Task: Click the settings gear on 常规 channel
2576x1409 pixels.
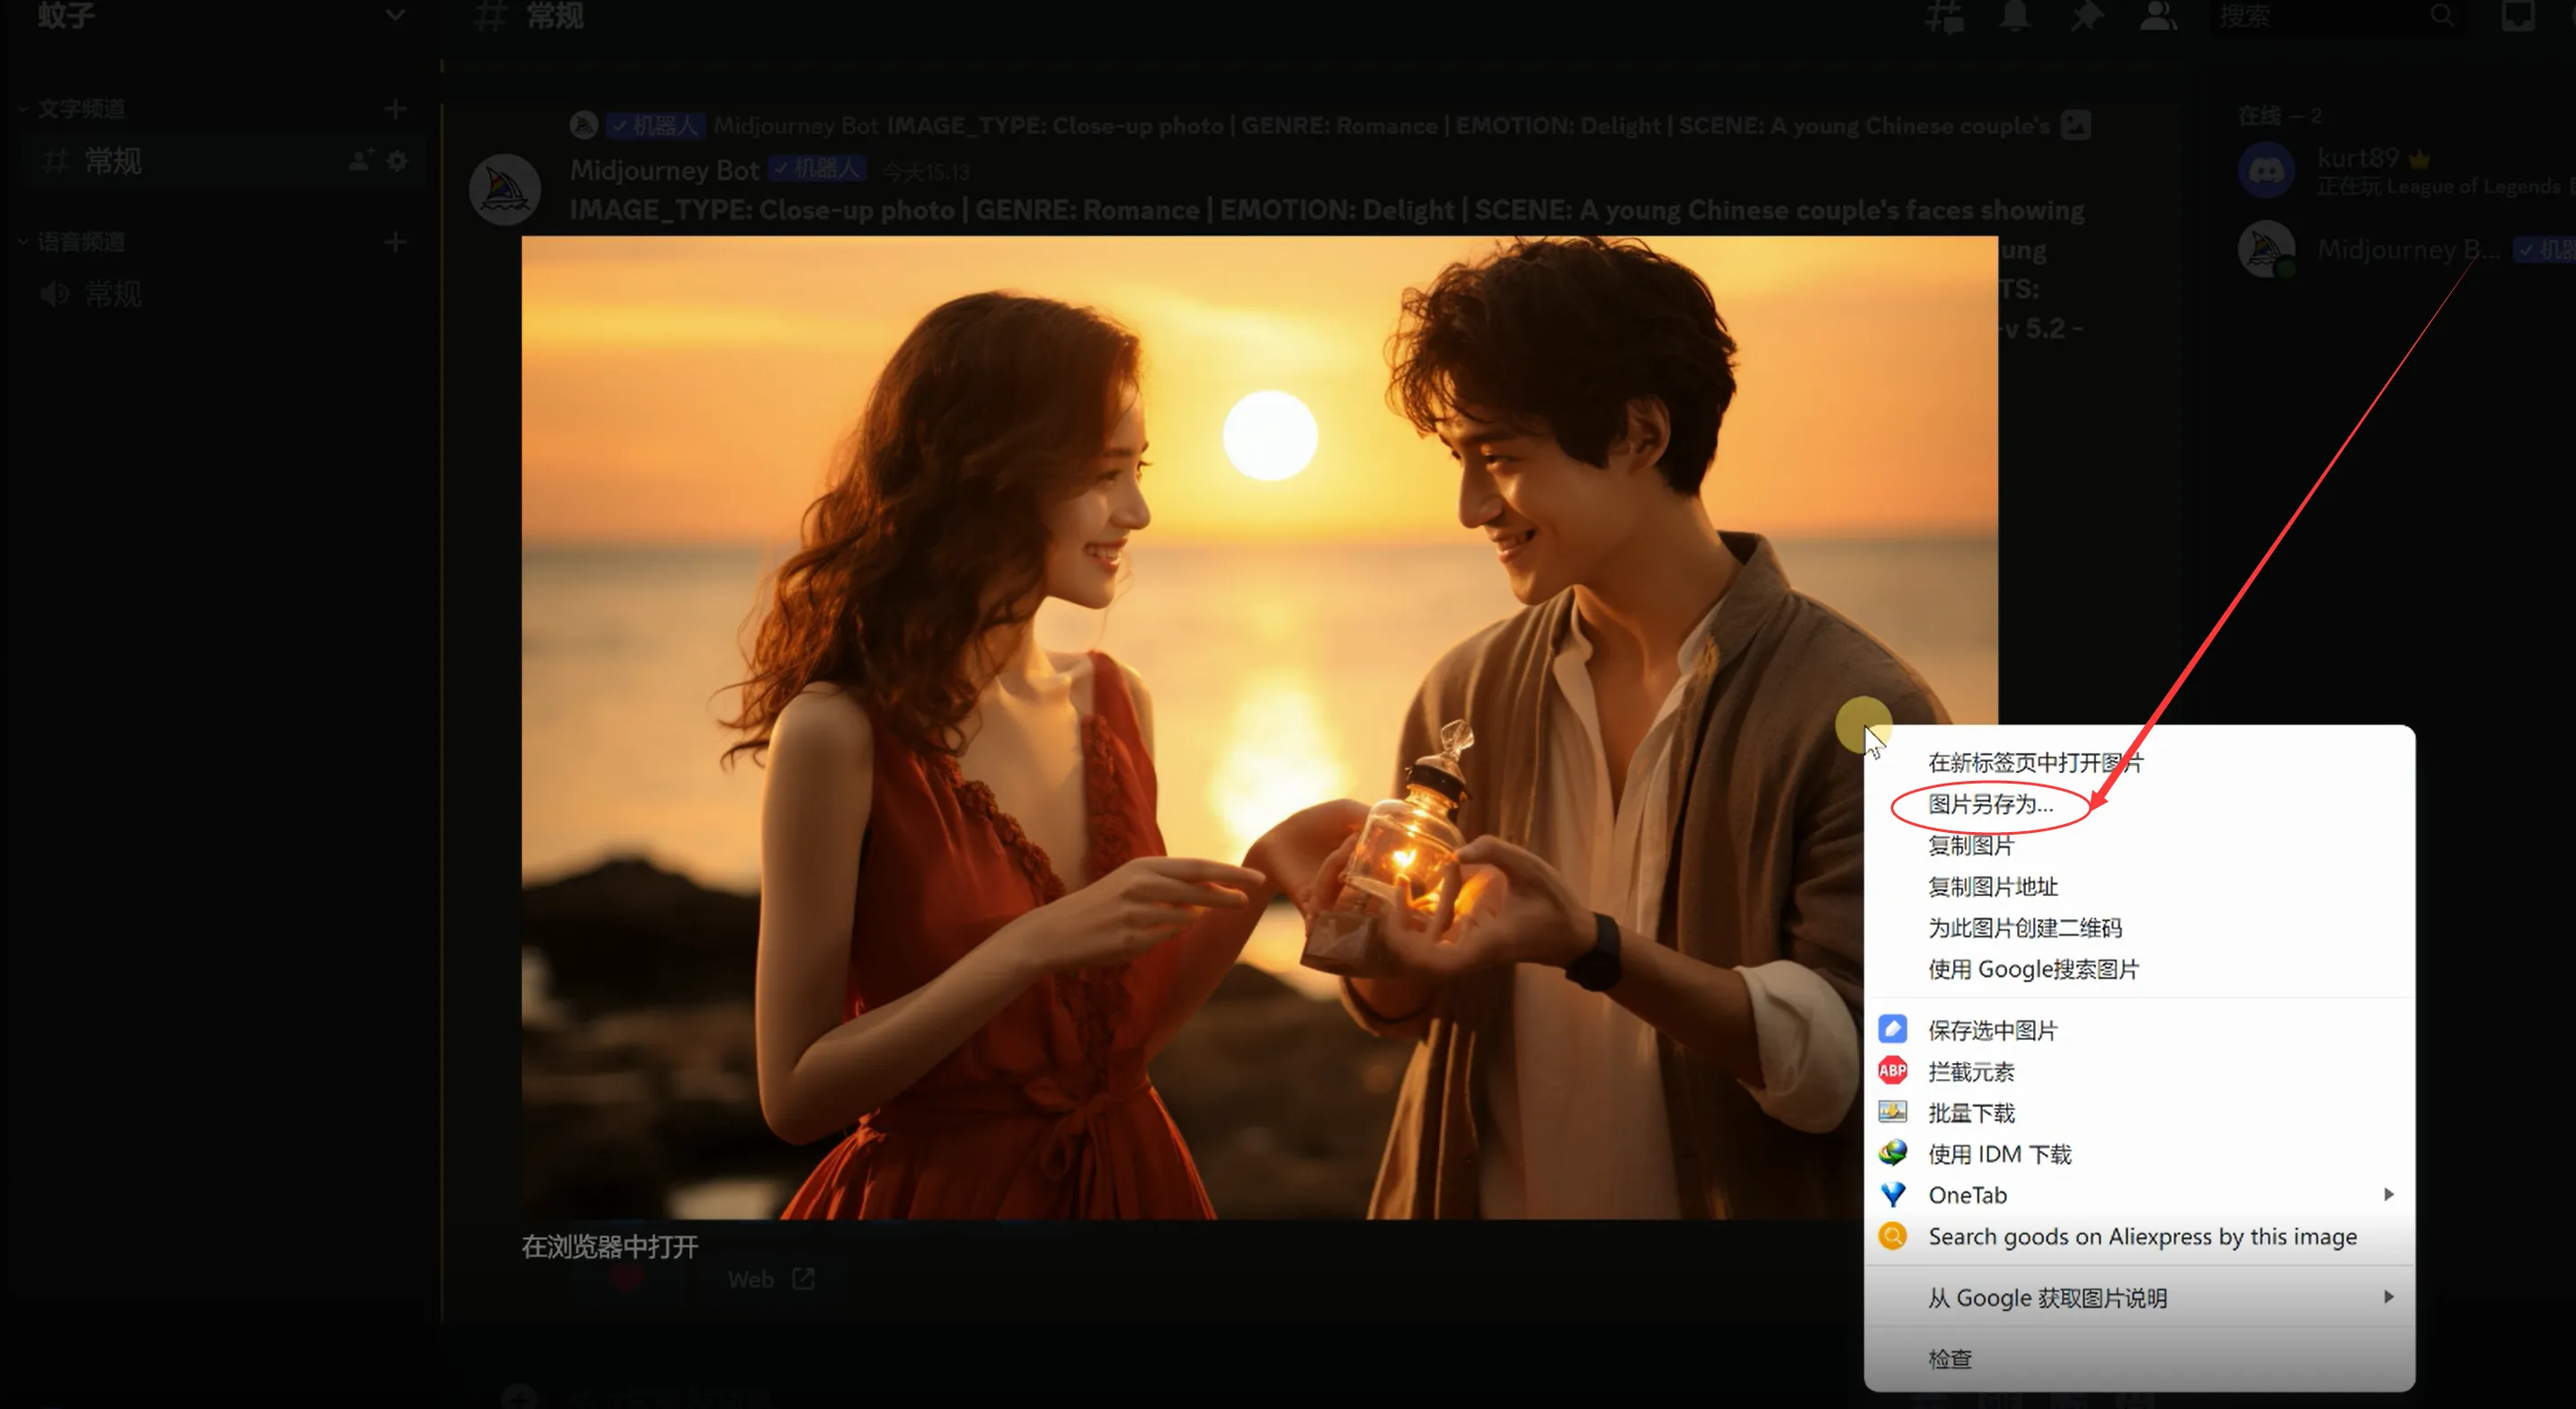Action: point(397,160)
